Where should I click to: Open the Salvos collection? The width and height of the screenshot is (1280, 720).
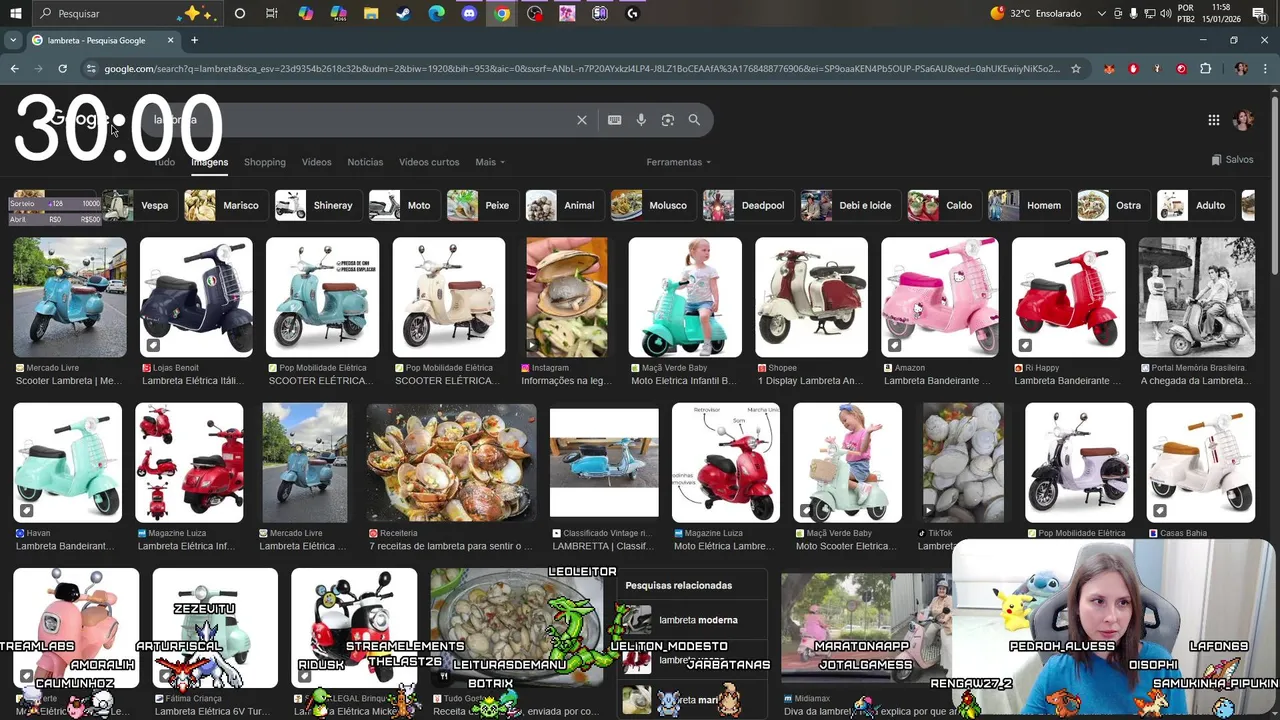(1232, 160)
